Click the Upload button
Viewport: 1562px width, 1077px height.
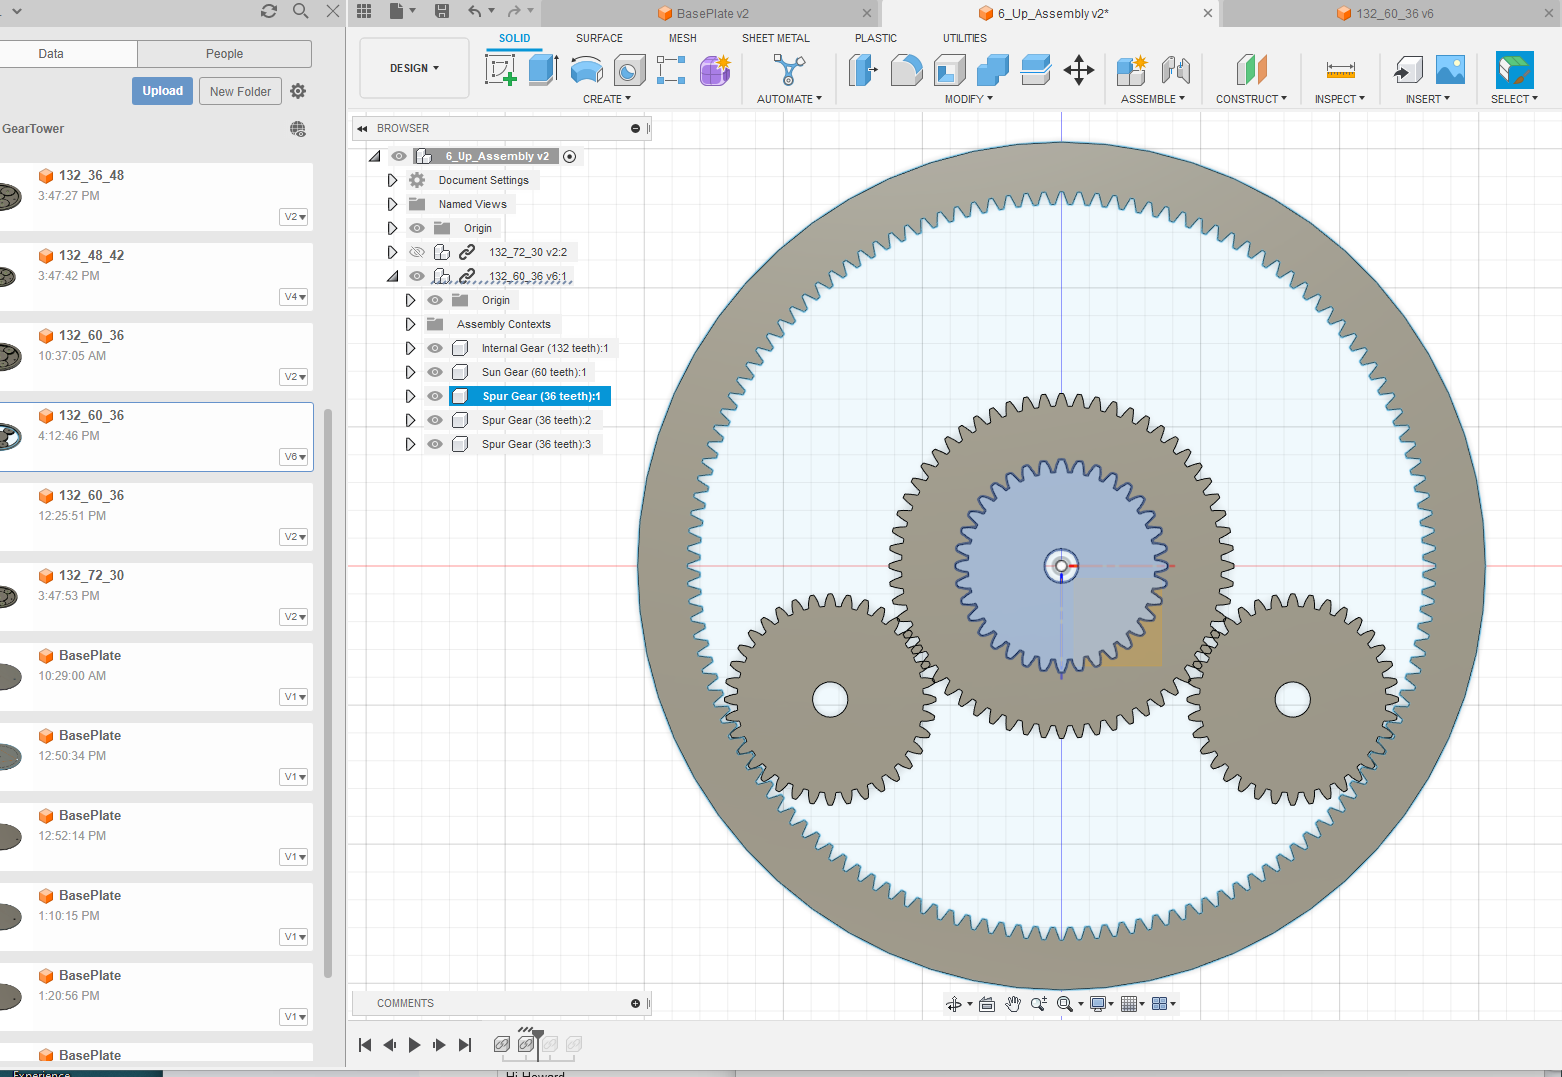click(161, 90)
